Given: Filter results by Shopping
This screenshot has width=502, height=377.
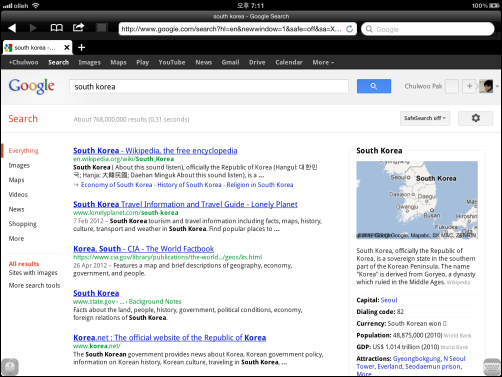Looking at the screenshot, I should click(x=22, y=224).
